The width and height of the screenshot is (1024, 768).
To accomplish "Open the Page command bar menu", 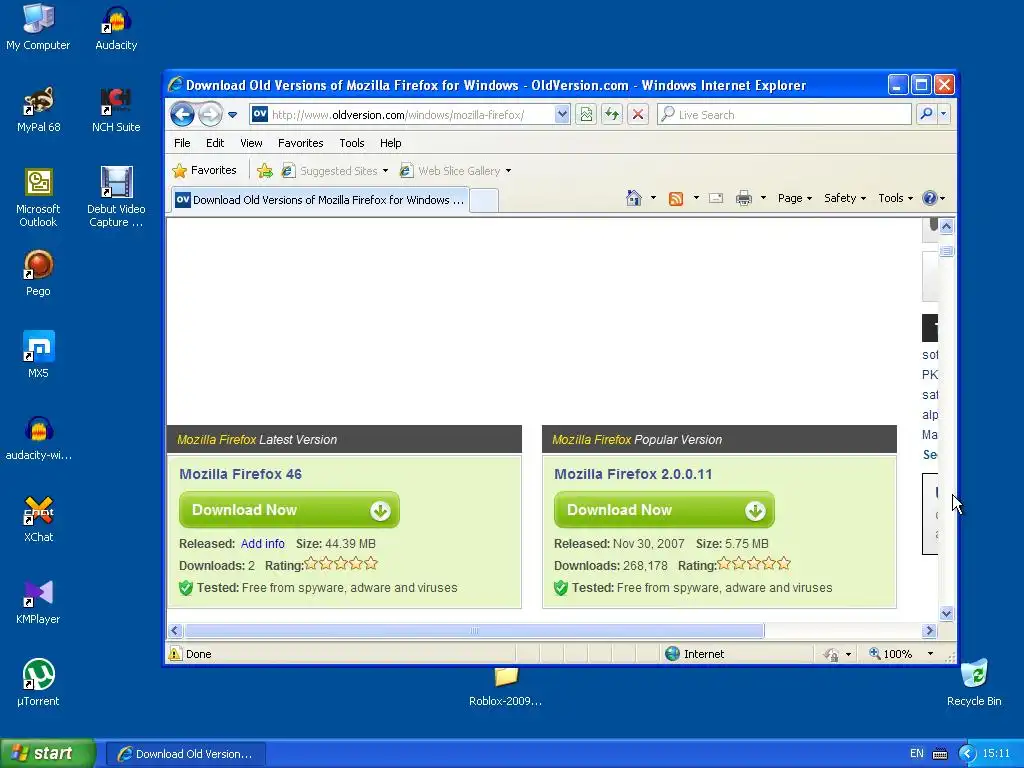I will tap(794, 198).
